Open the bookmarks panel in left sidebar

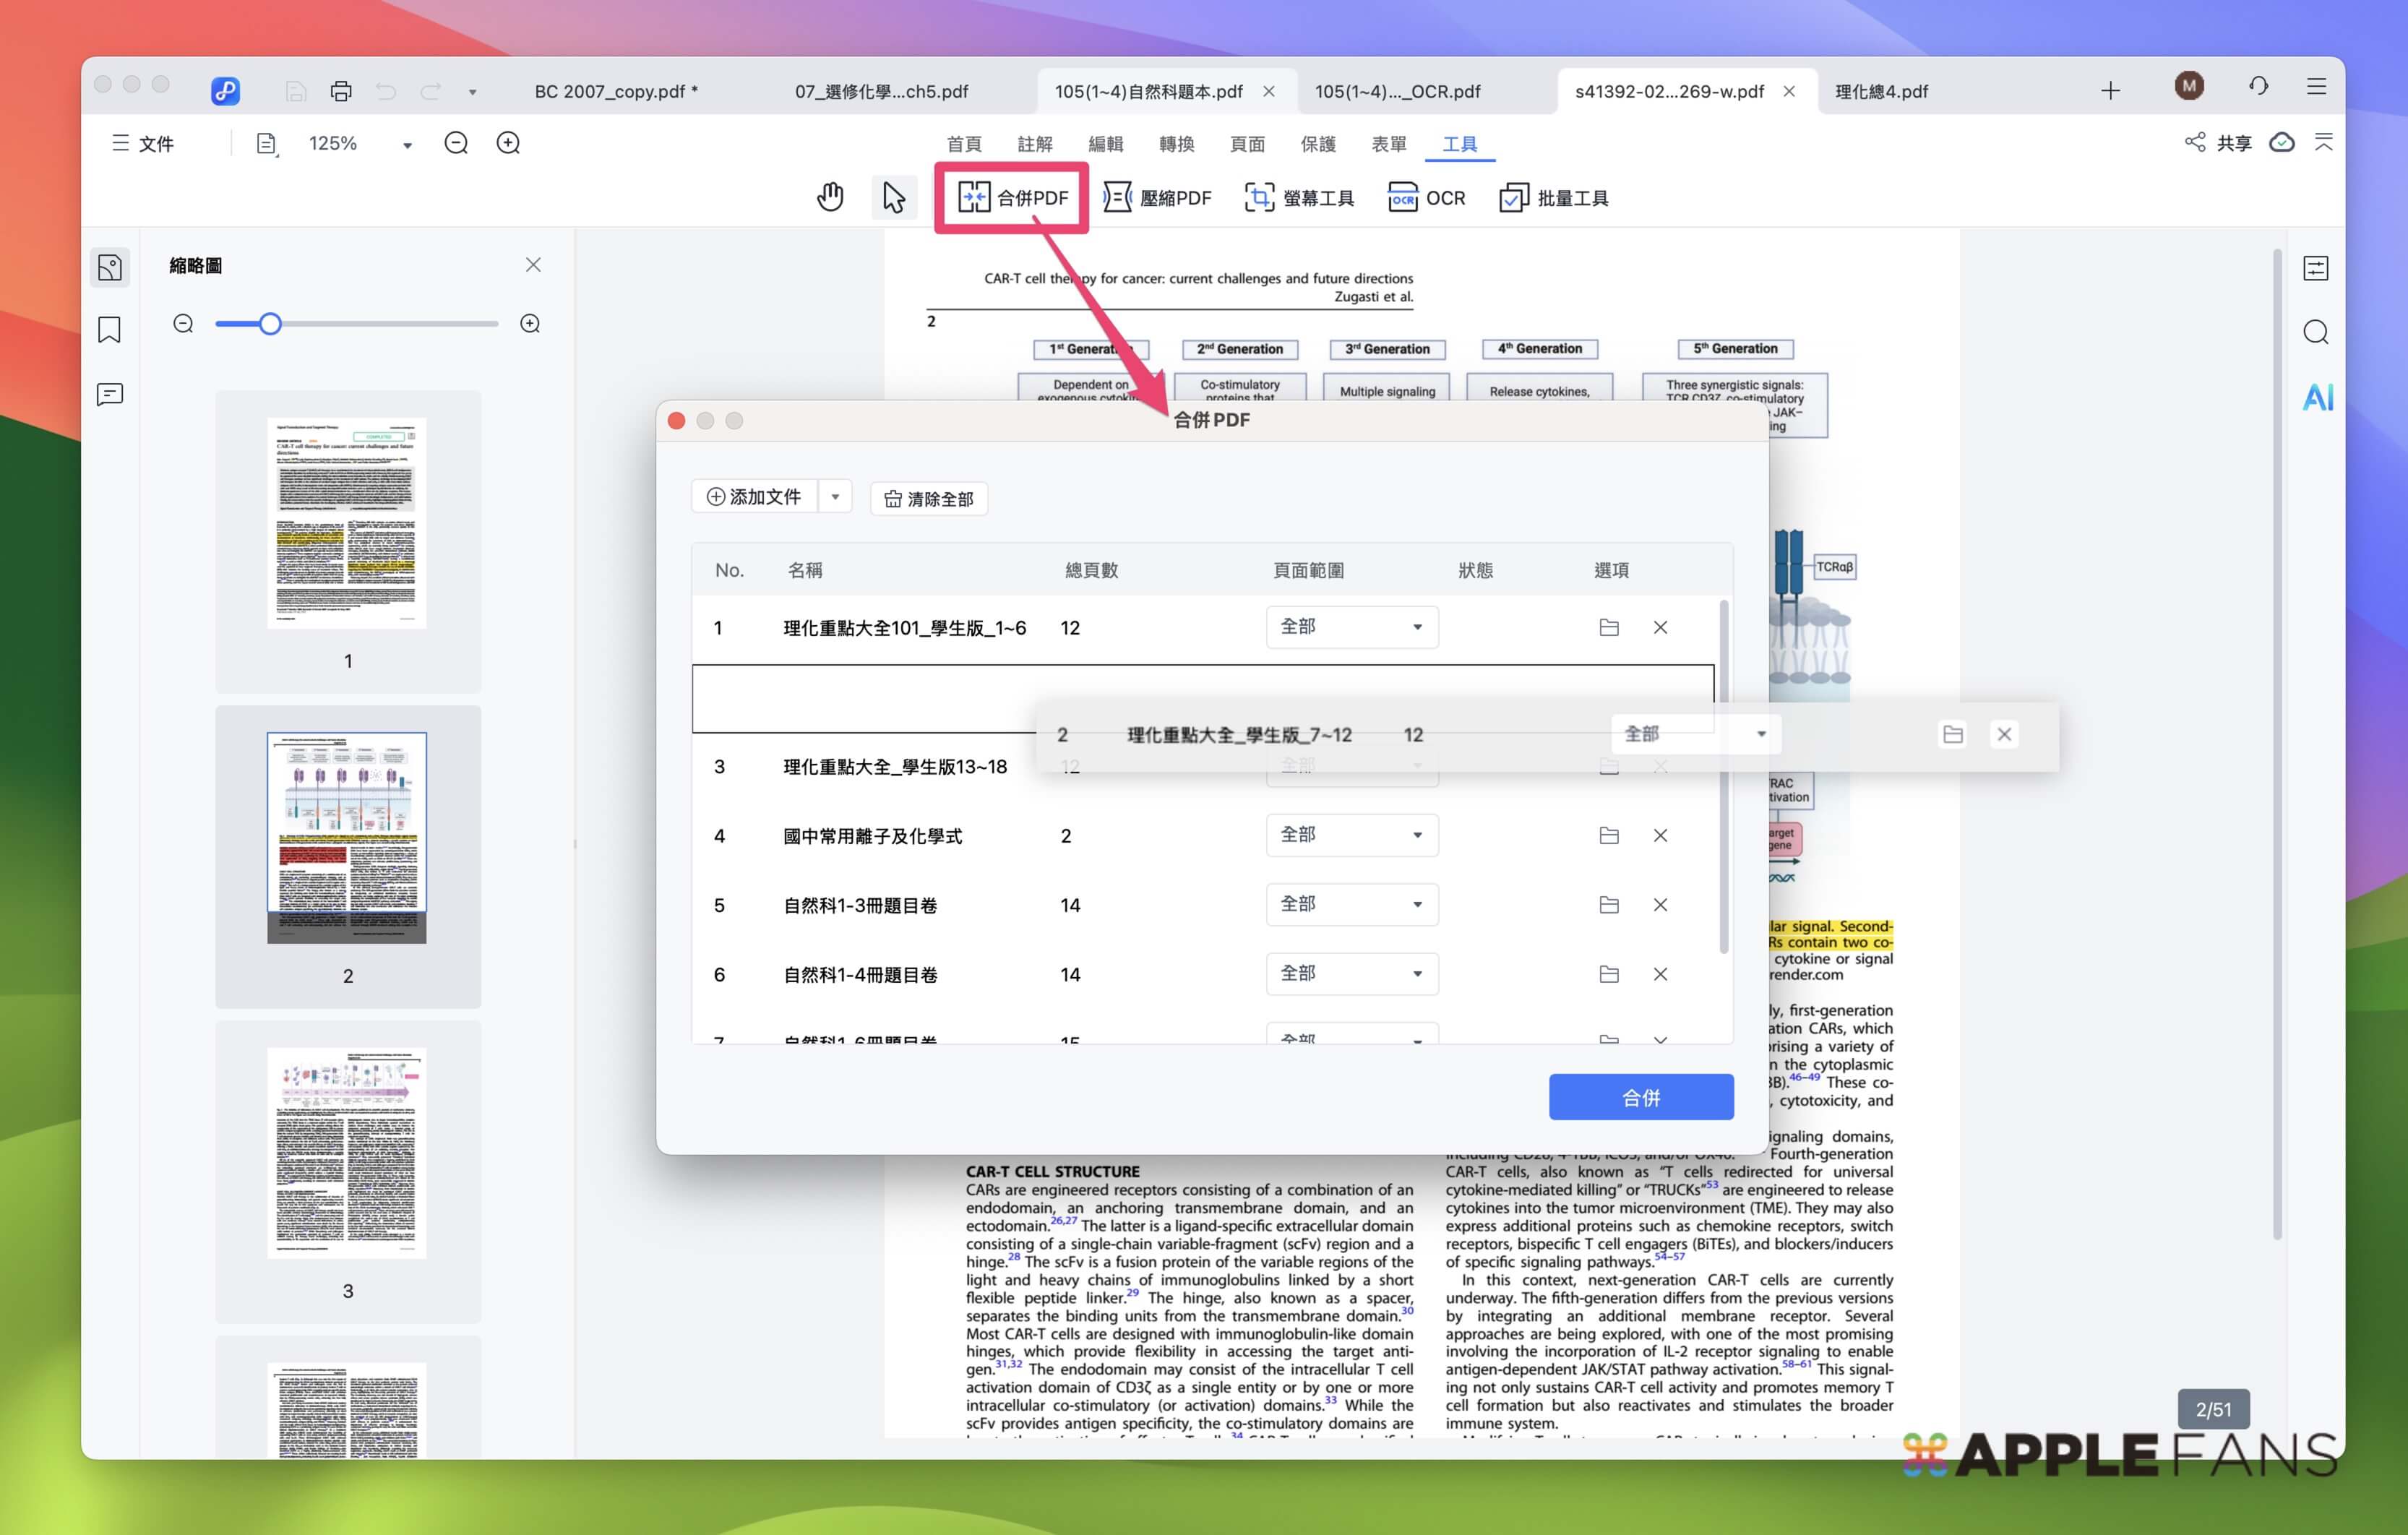pos(110,330)
